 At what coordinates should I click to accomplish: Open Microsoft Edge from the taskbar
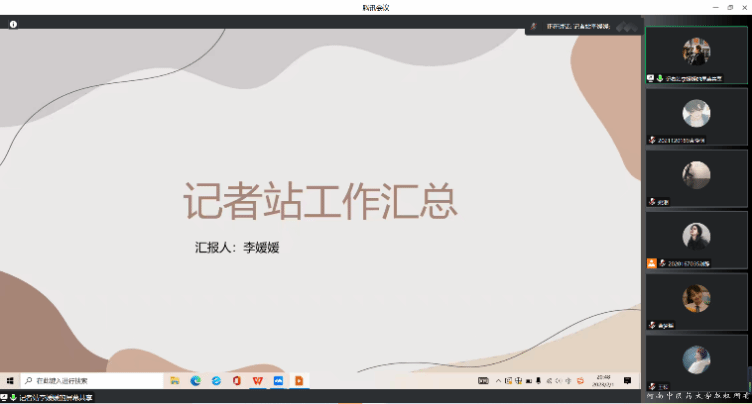tap(196, 380)
